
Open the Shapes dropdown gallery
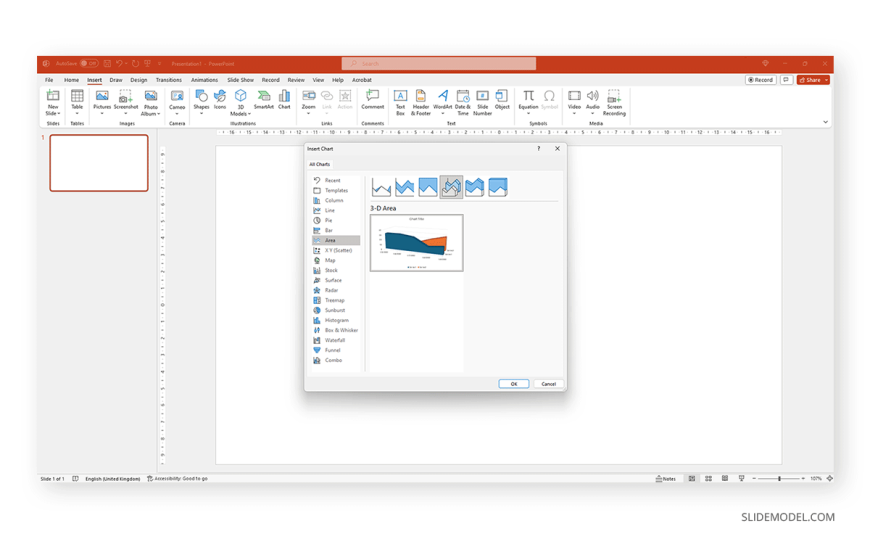point(201,113)
